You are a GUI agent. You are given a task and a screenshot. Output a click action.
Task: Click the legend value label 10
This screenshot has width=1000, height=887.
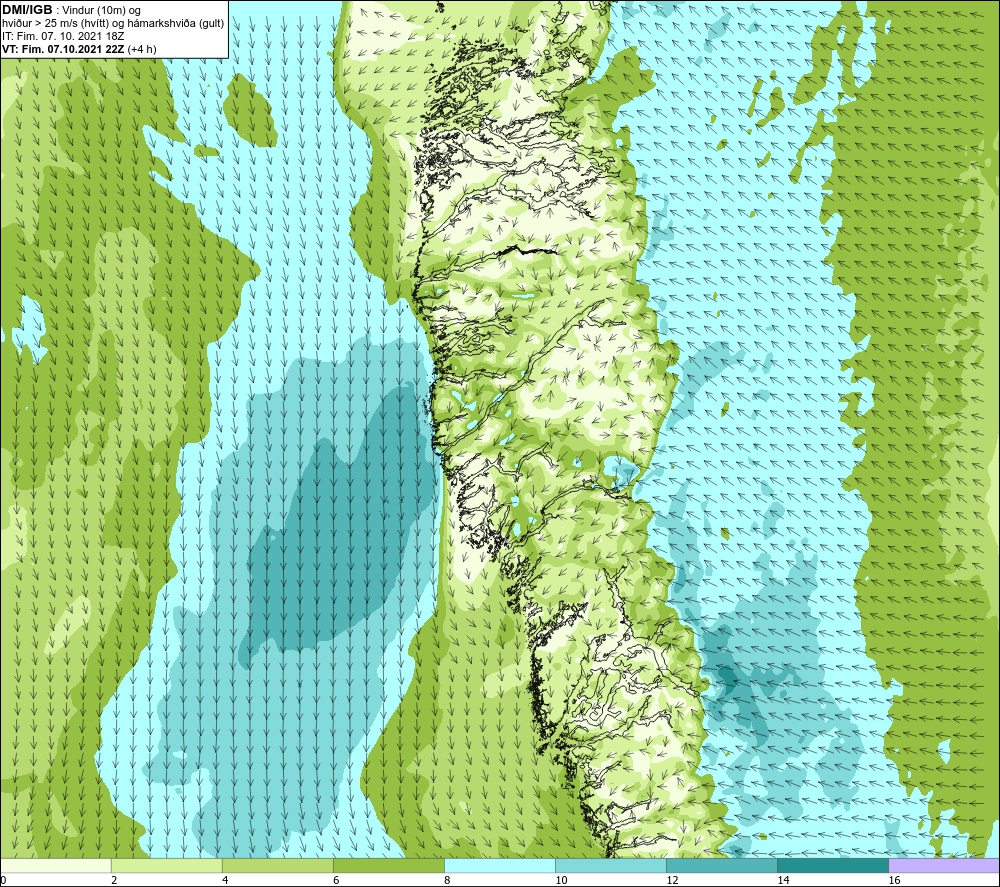coord(561,881)
